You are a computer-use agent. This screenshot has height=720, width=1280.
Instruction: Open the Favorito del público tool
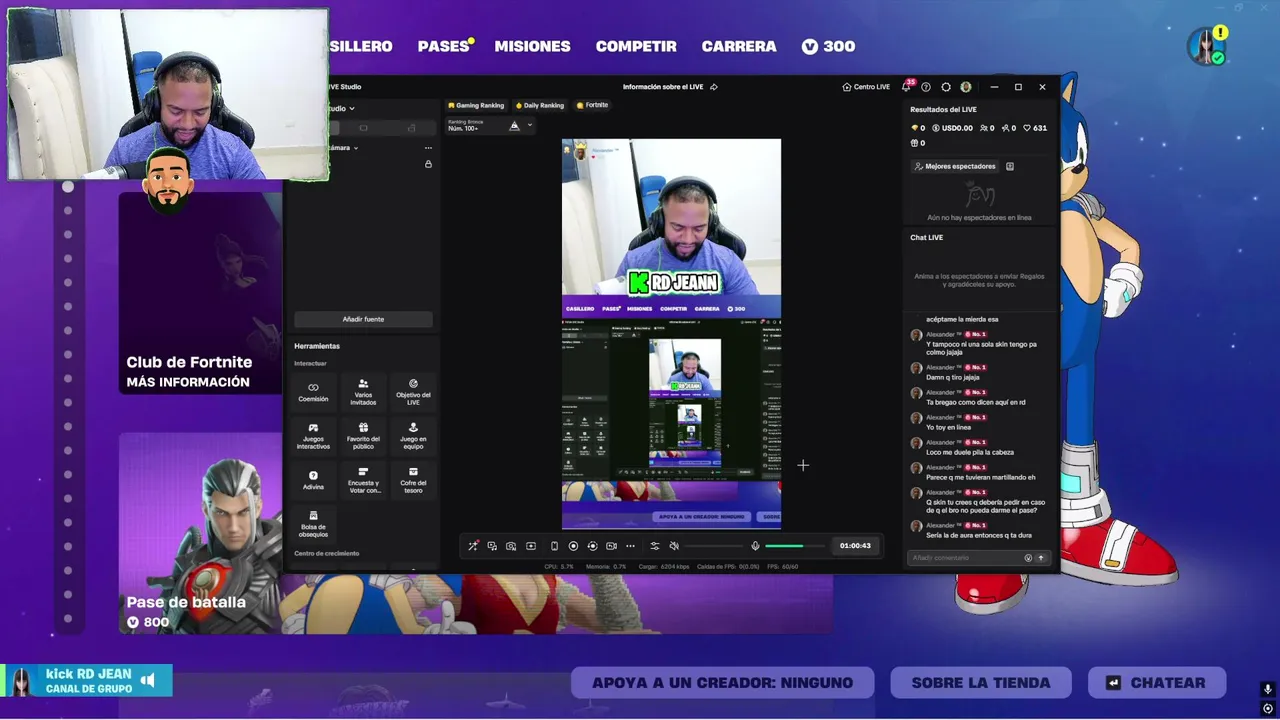[x=363, y=435]
